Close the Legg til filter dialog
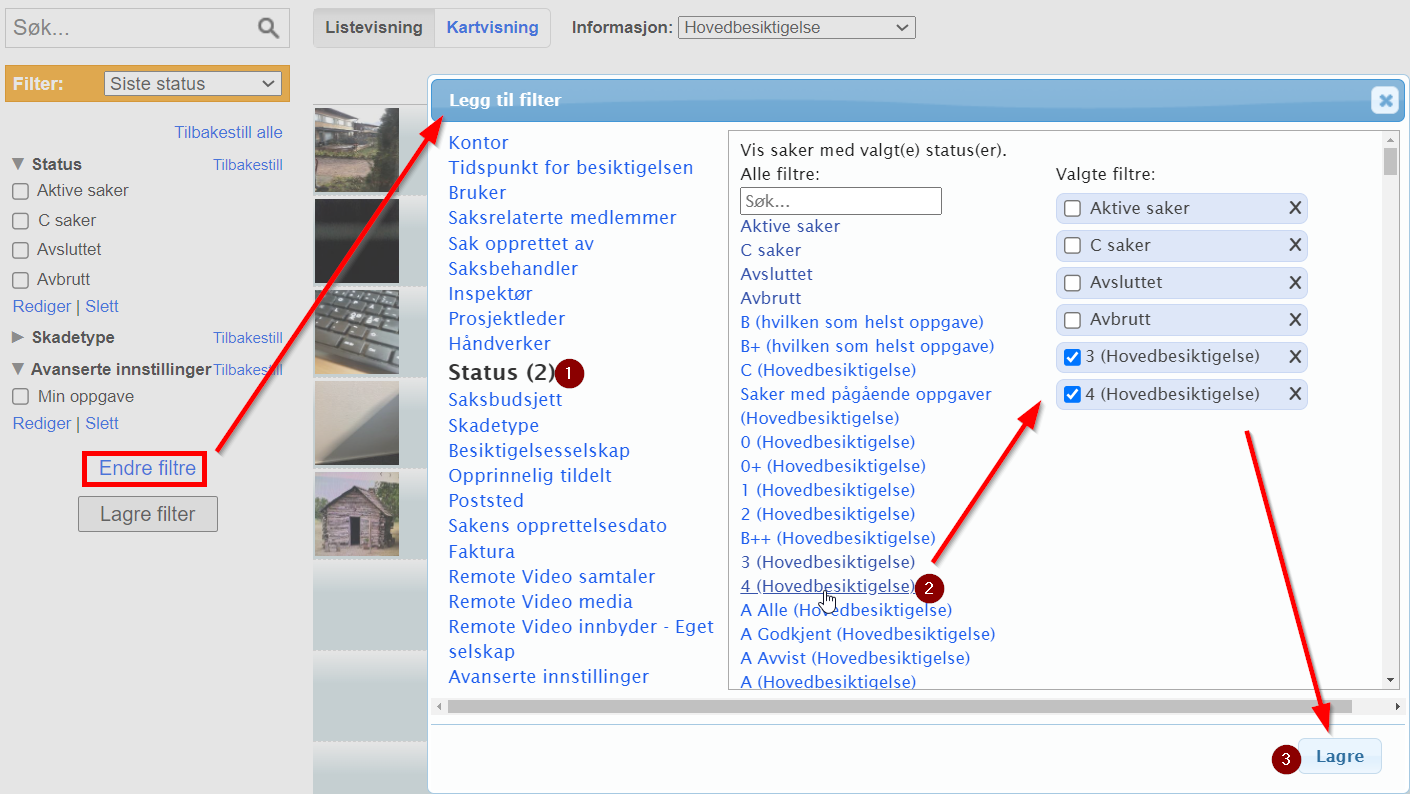This screenshot has width=1410, height=794. pos(1384,100)
